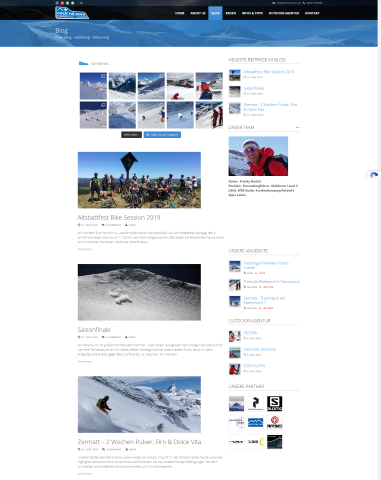Click the site logo in the header
381x480 pixels.
click(x=72, y=13)
